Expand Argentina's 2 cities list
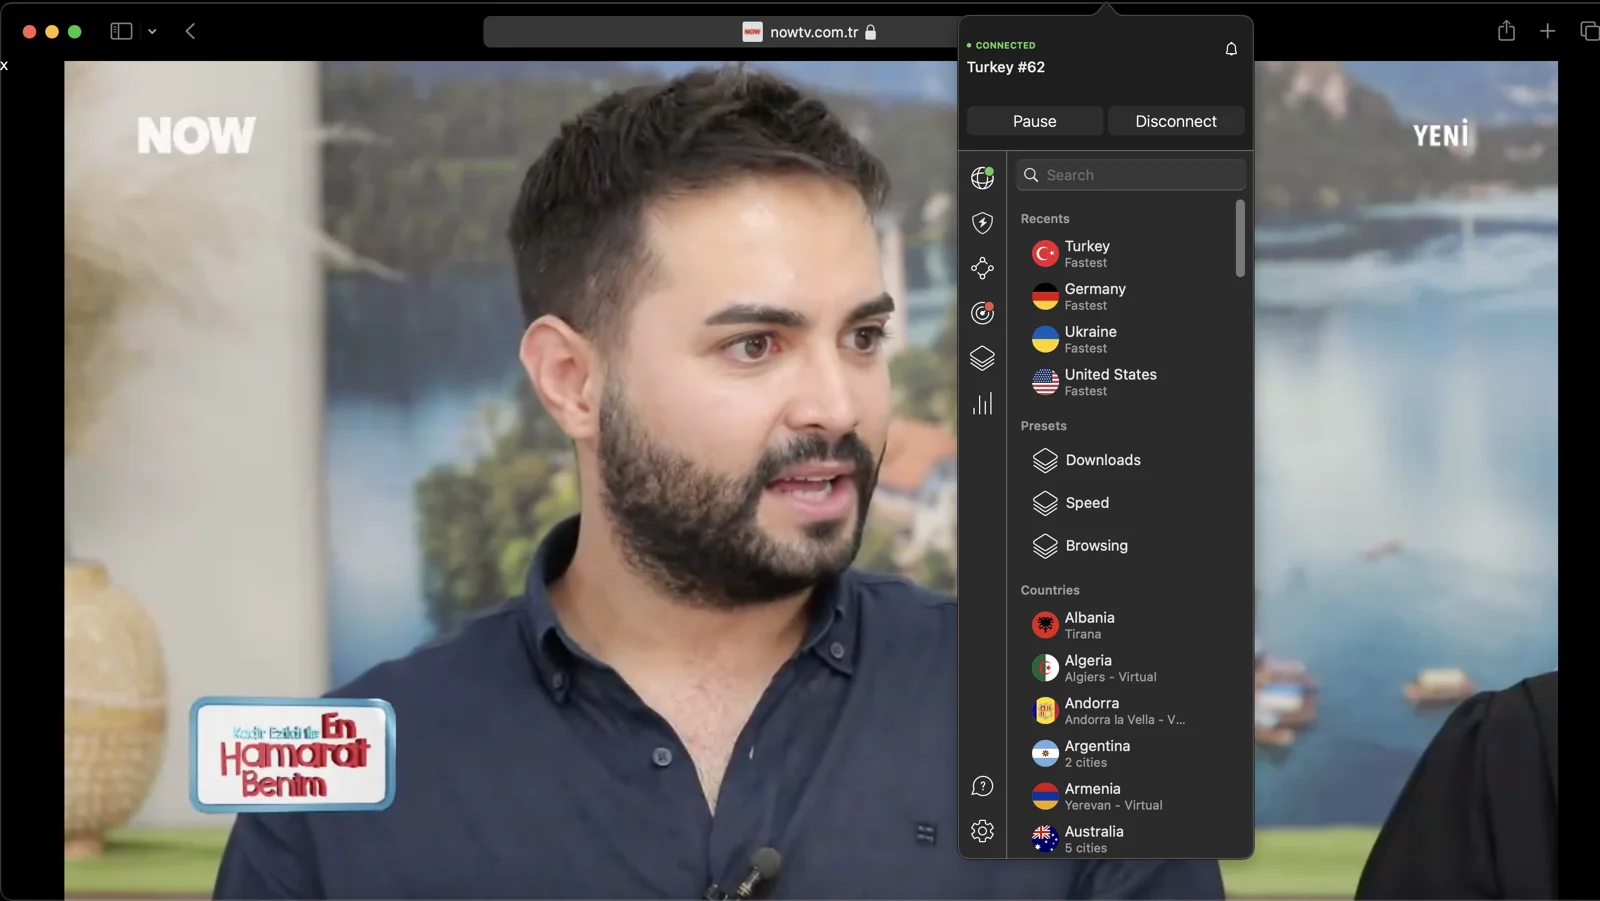1600x901 pixels. [x=1097, y=753]
